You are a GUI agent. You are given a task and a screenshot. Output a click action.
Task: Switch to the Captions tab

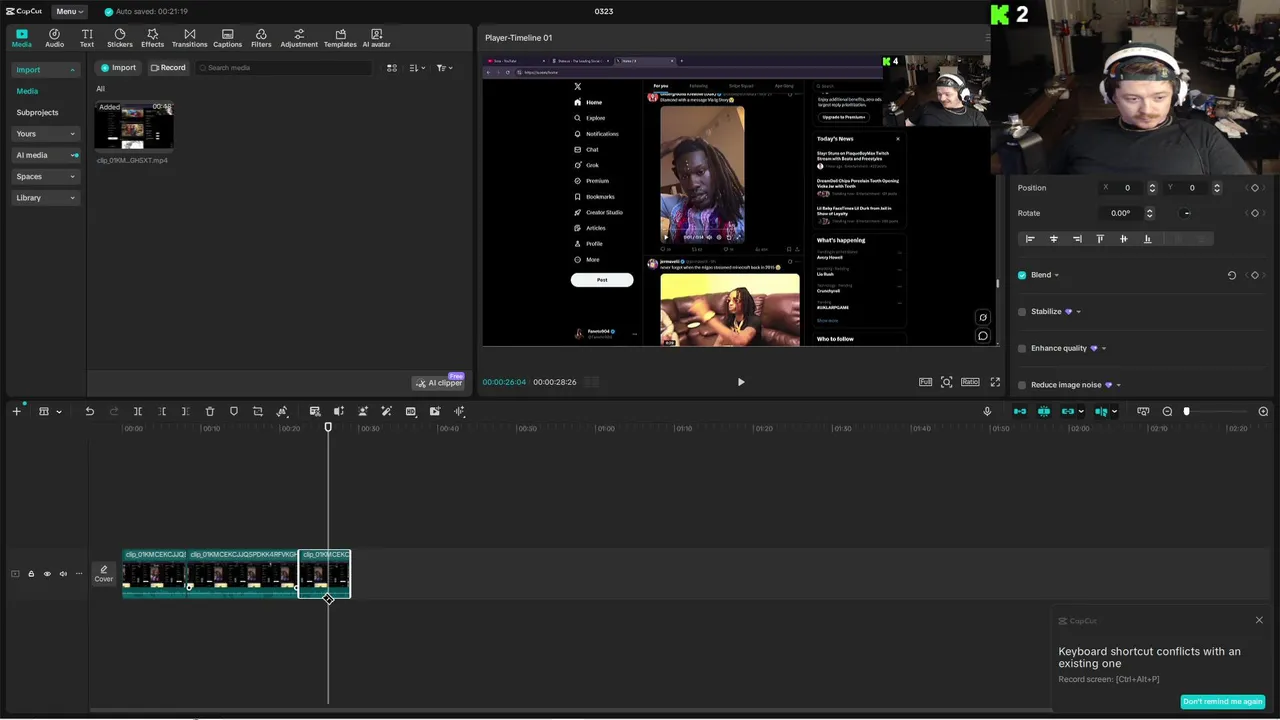227,38
